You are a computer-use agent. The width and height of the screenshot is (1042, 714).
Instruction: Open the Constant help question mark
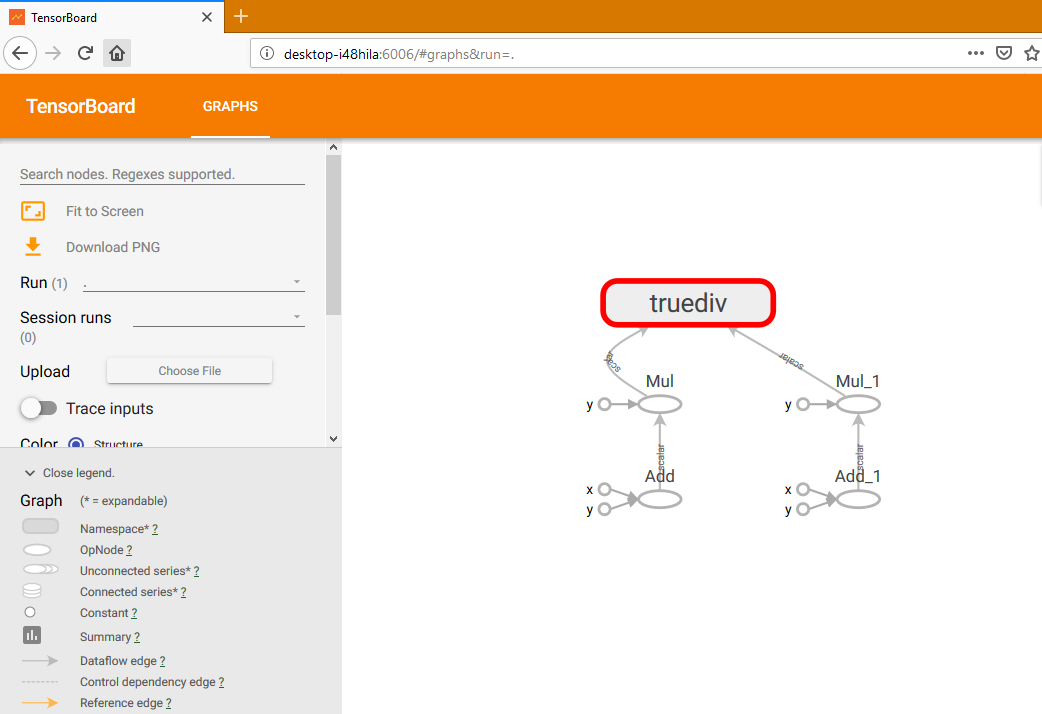[x=134, y=614]
